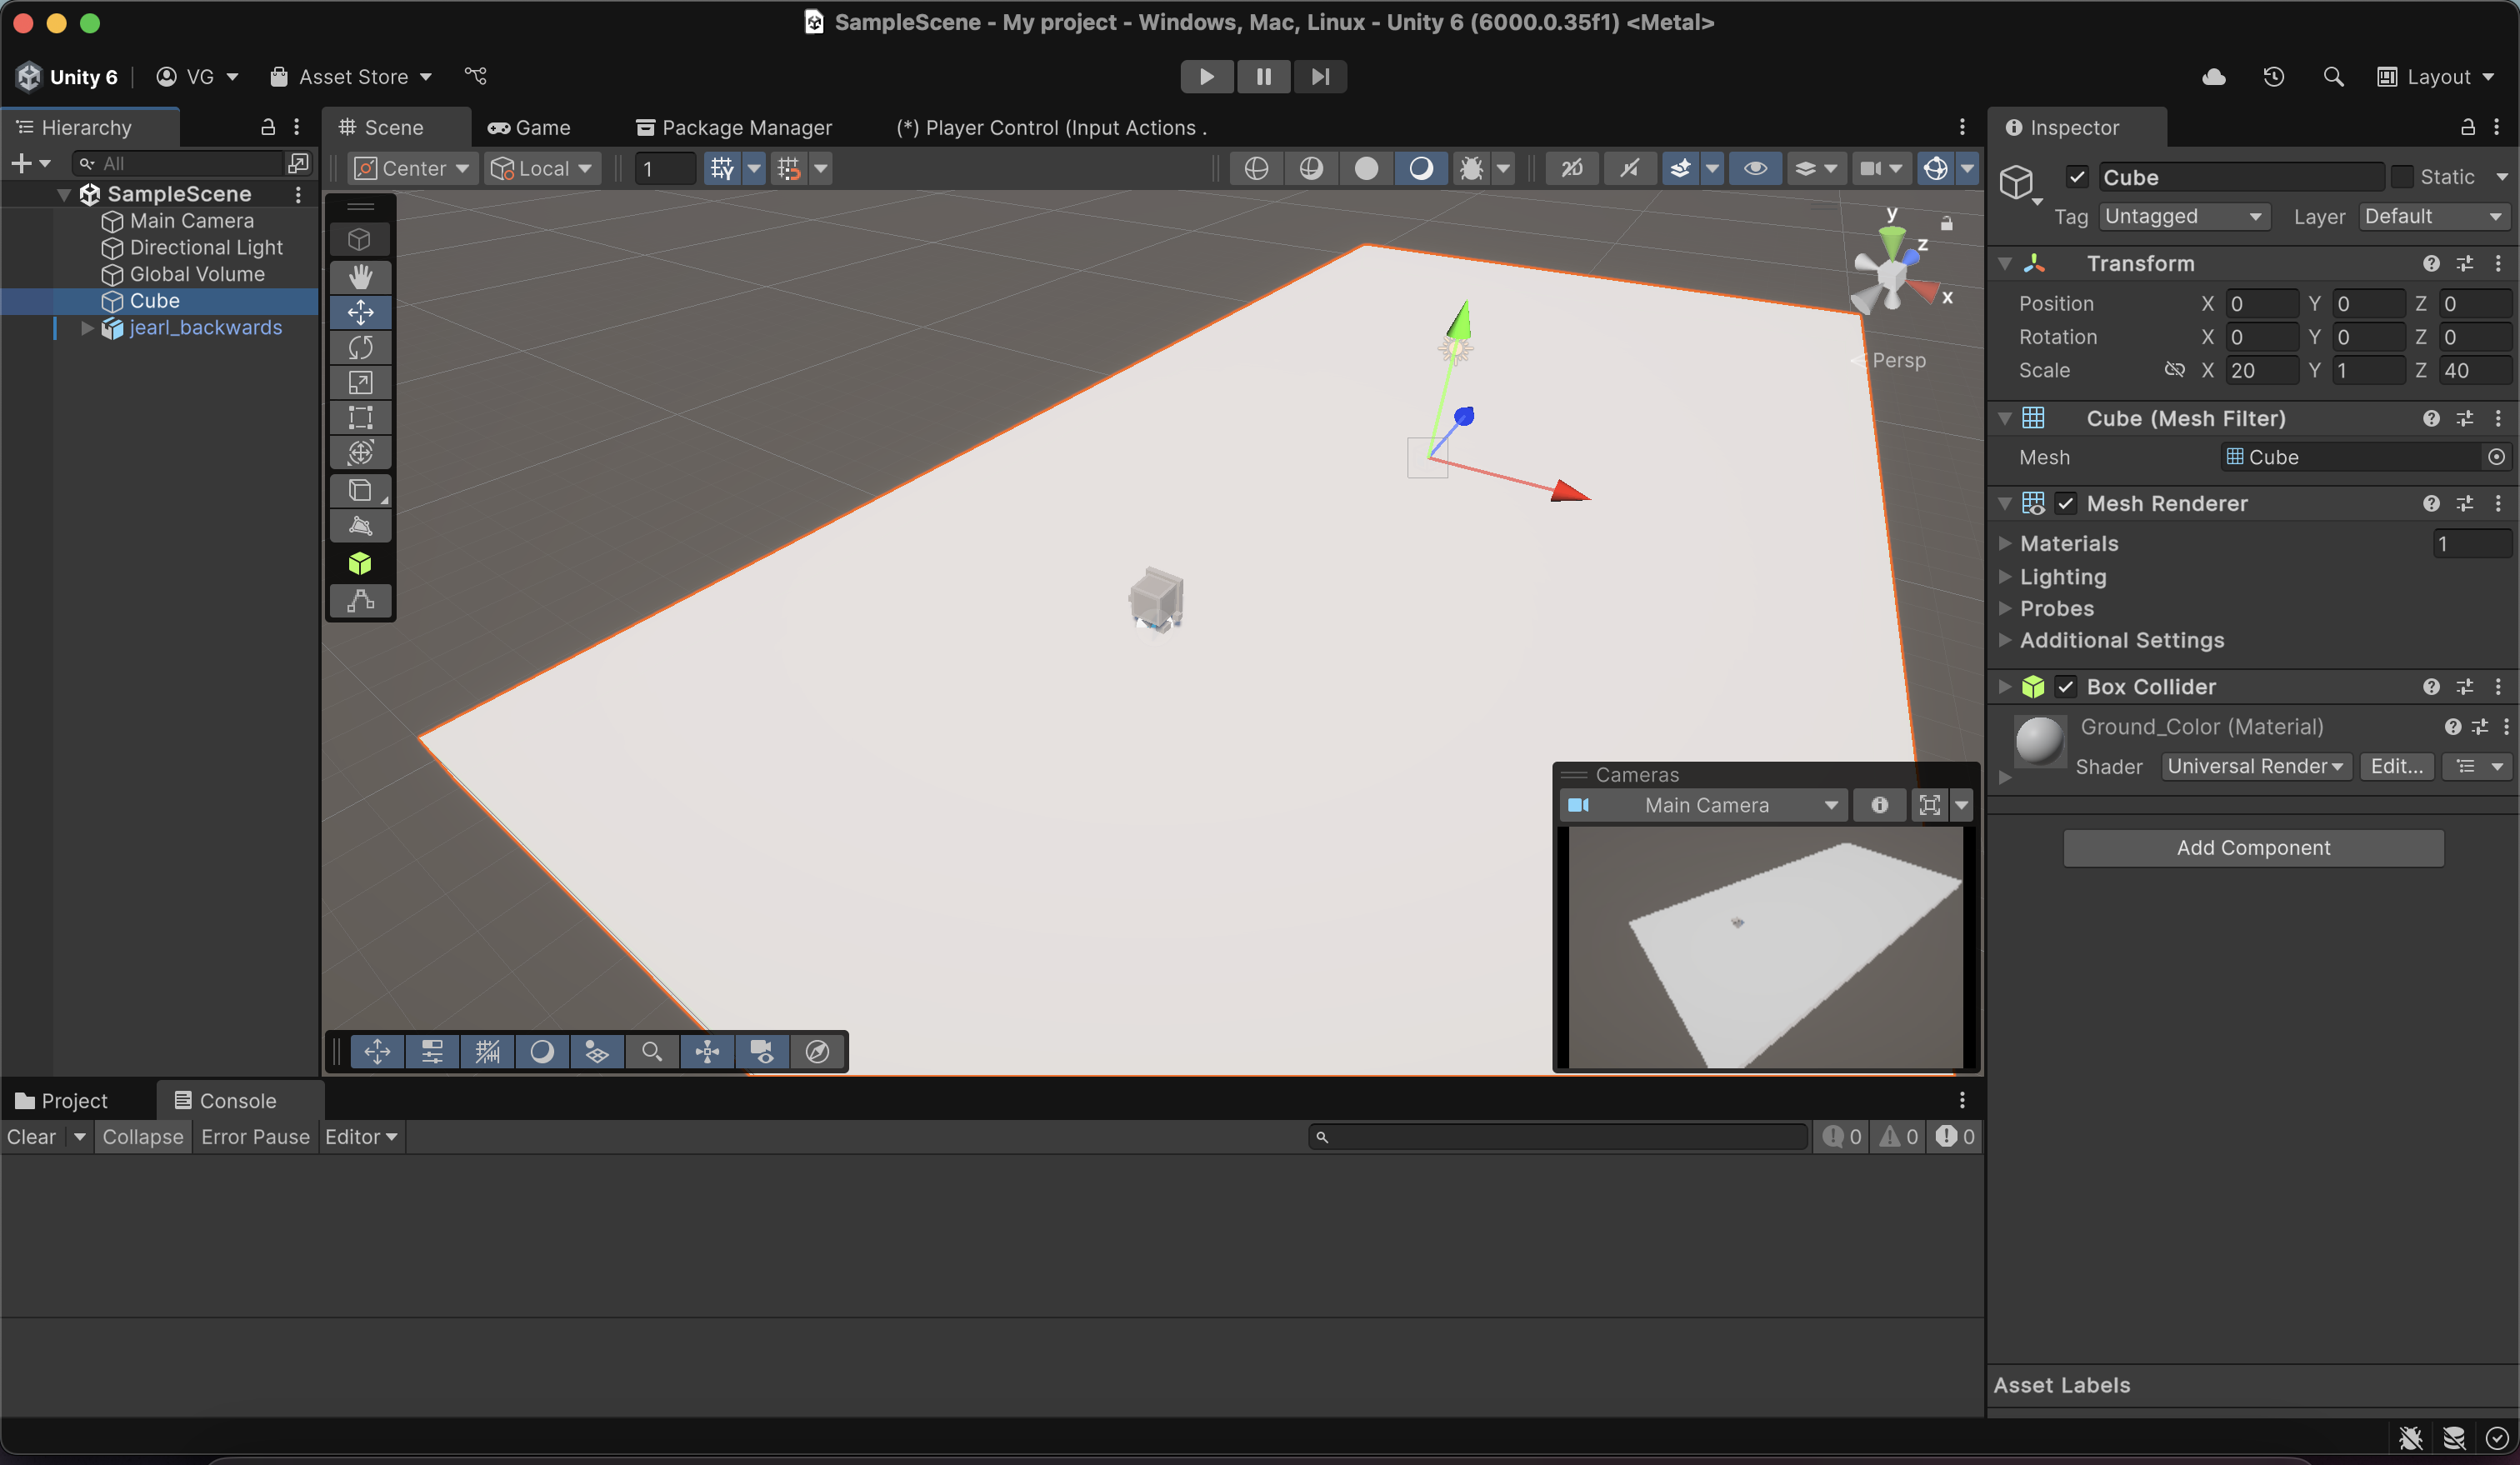
Task: Select the Rect tool
Action: point(360,417)
